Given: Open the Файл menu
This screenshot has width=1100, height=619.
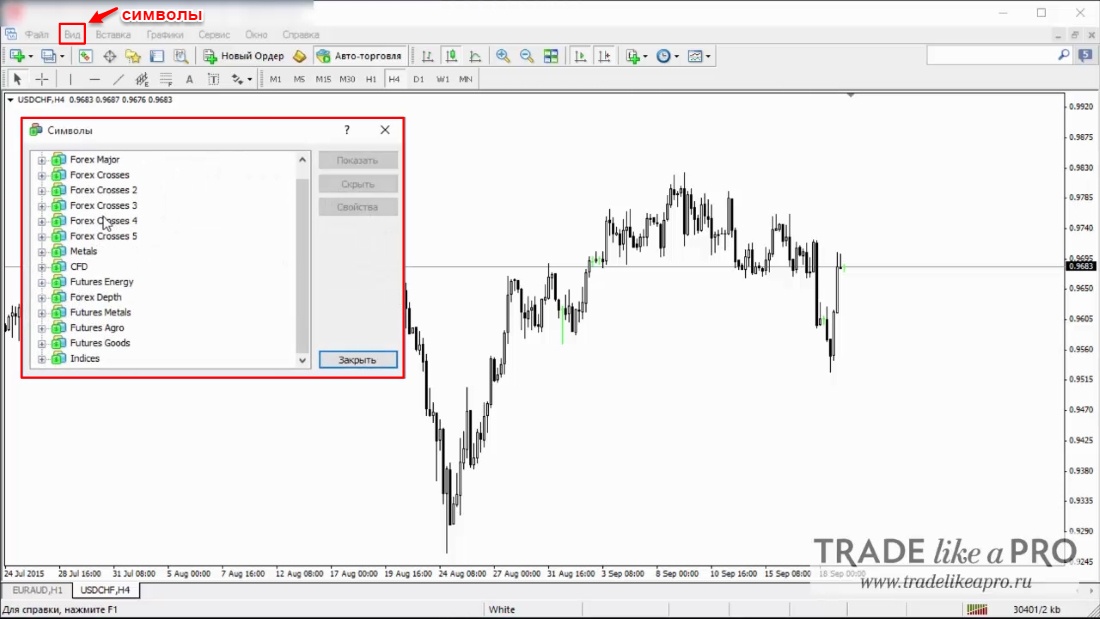Looking at the screenshot, I should pyautogui.click(x=36, y=34).
